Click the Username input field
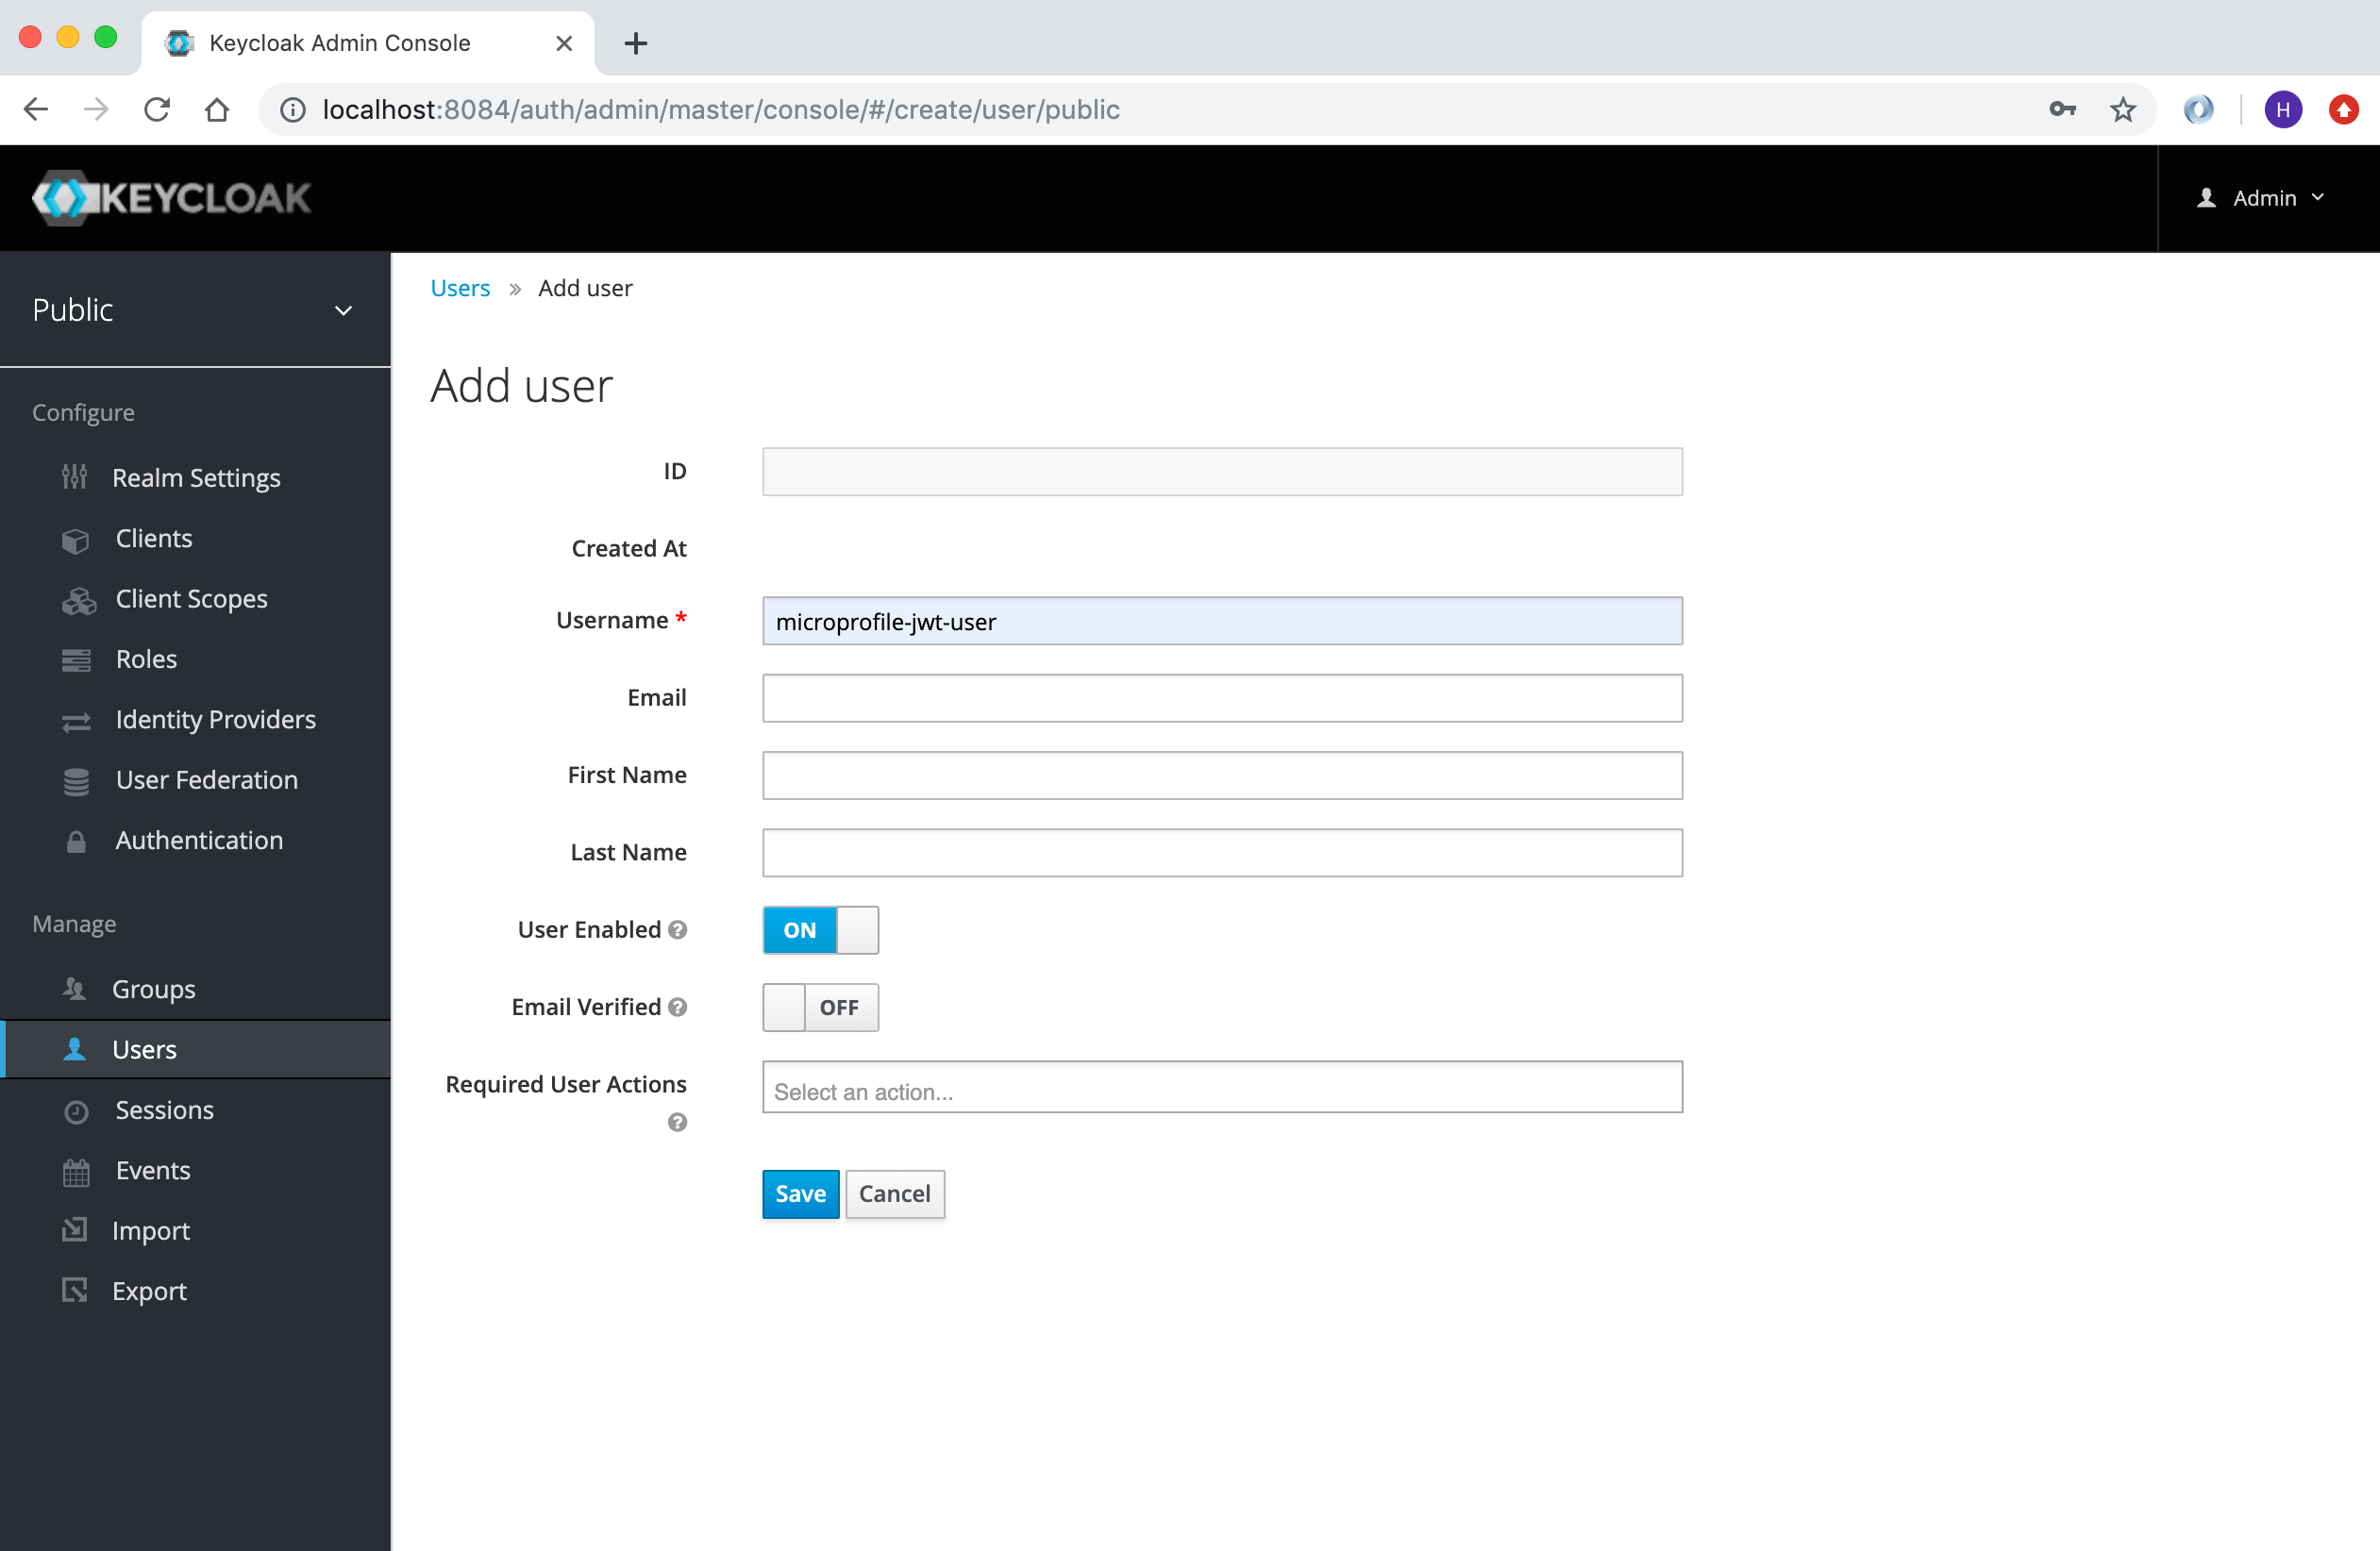This screenshot has width=2380, height=1551. click(x=1223, y=619)
